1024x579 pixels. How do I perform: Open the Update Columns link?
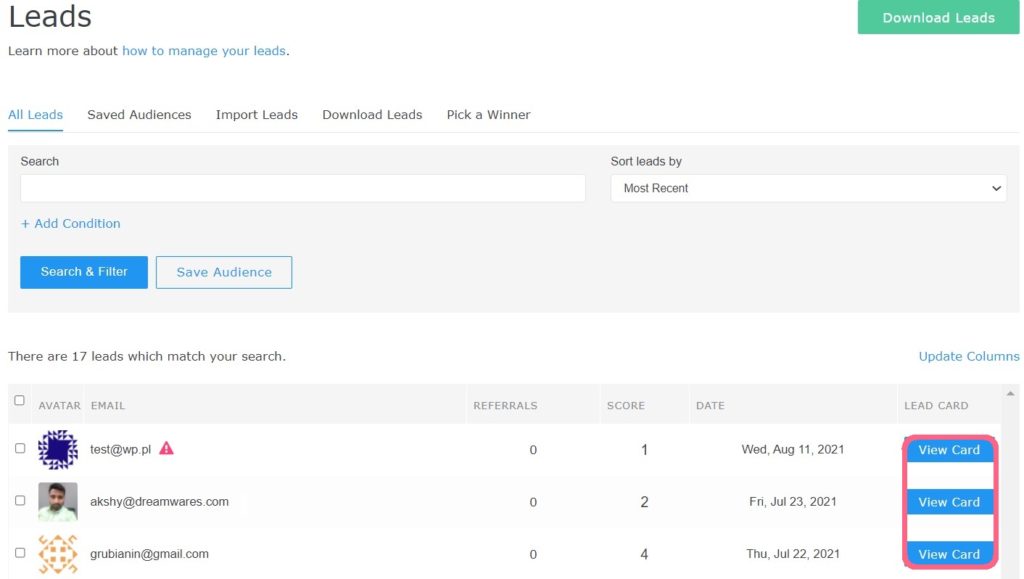click(968, 356)
